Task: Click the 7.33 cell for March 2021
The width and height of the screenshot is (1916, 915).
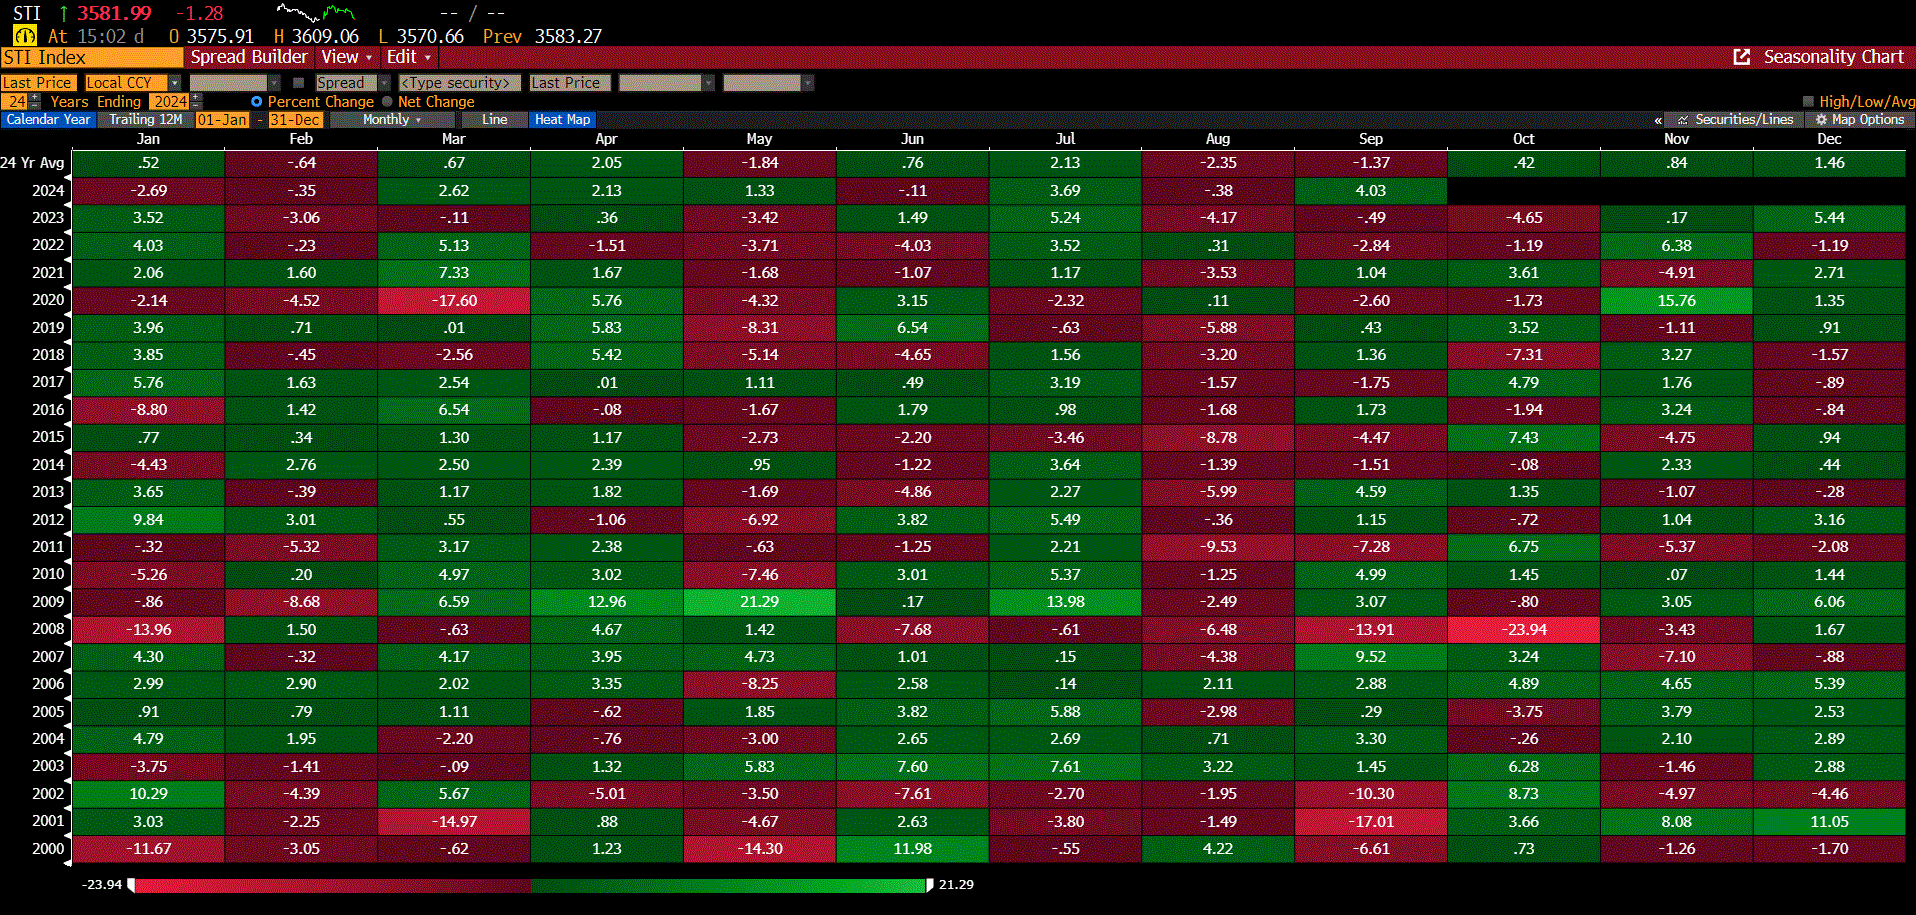Action: tap(454, 273)
